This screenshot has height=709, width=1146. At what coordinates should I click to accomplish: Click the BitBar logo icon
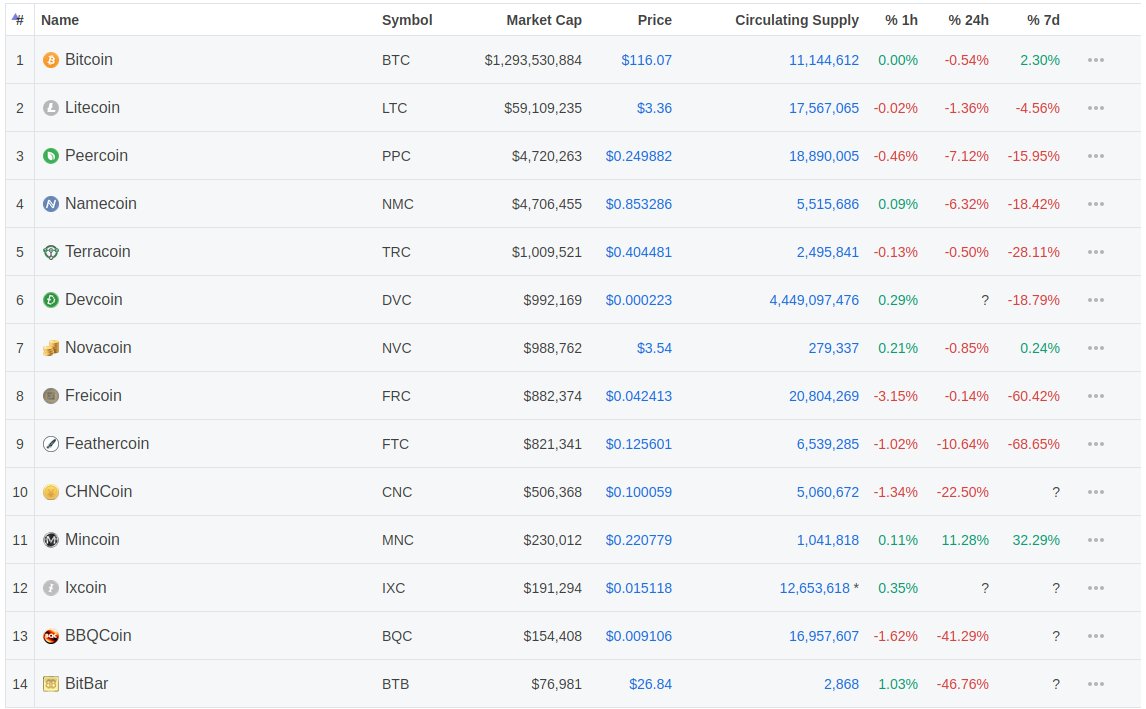click(50, 684)
